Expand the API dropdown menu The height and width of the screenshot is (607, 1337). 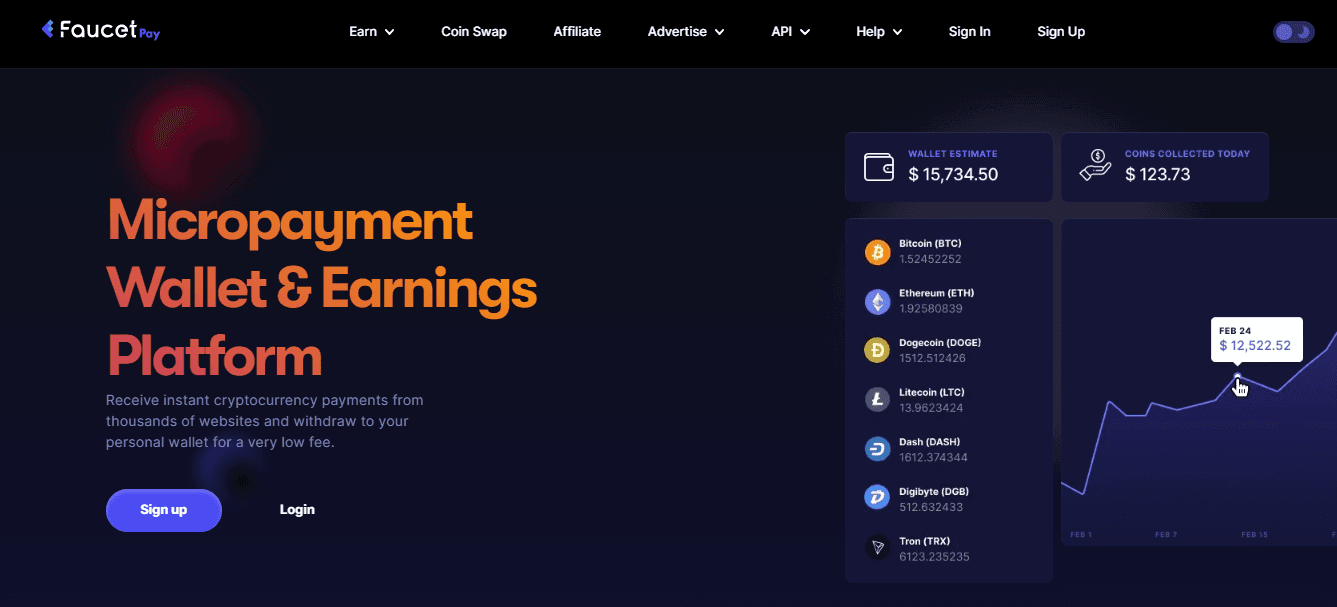click(x=790, y=31)
